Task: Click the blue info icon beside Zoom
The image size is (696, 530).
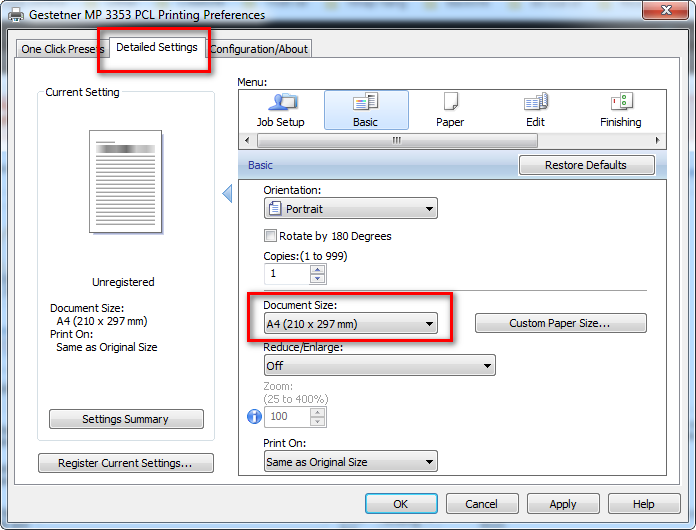Action: pyautogui.click(x=254, y=416)
